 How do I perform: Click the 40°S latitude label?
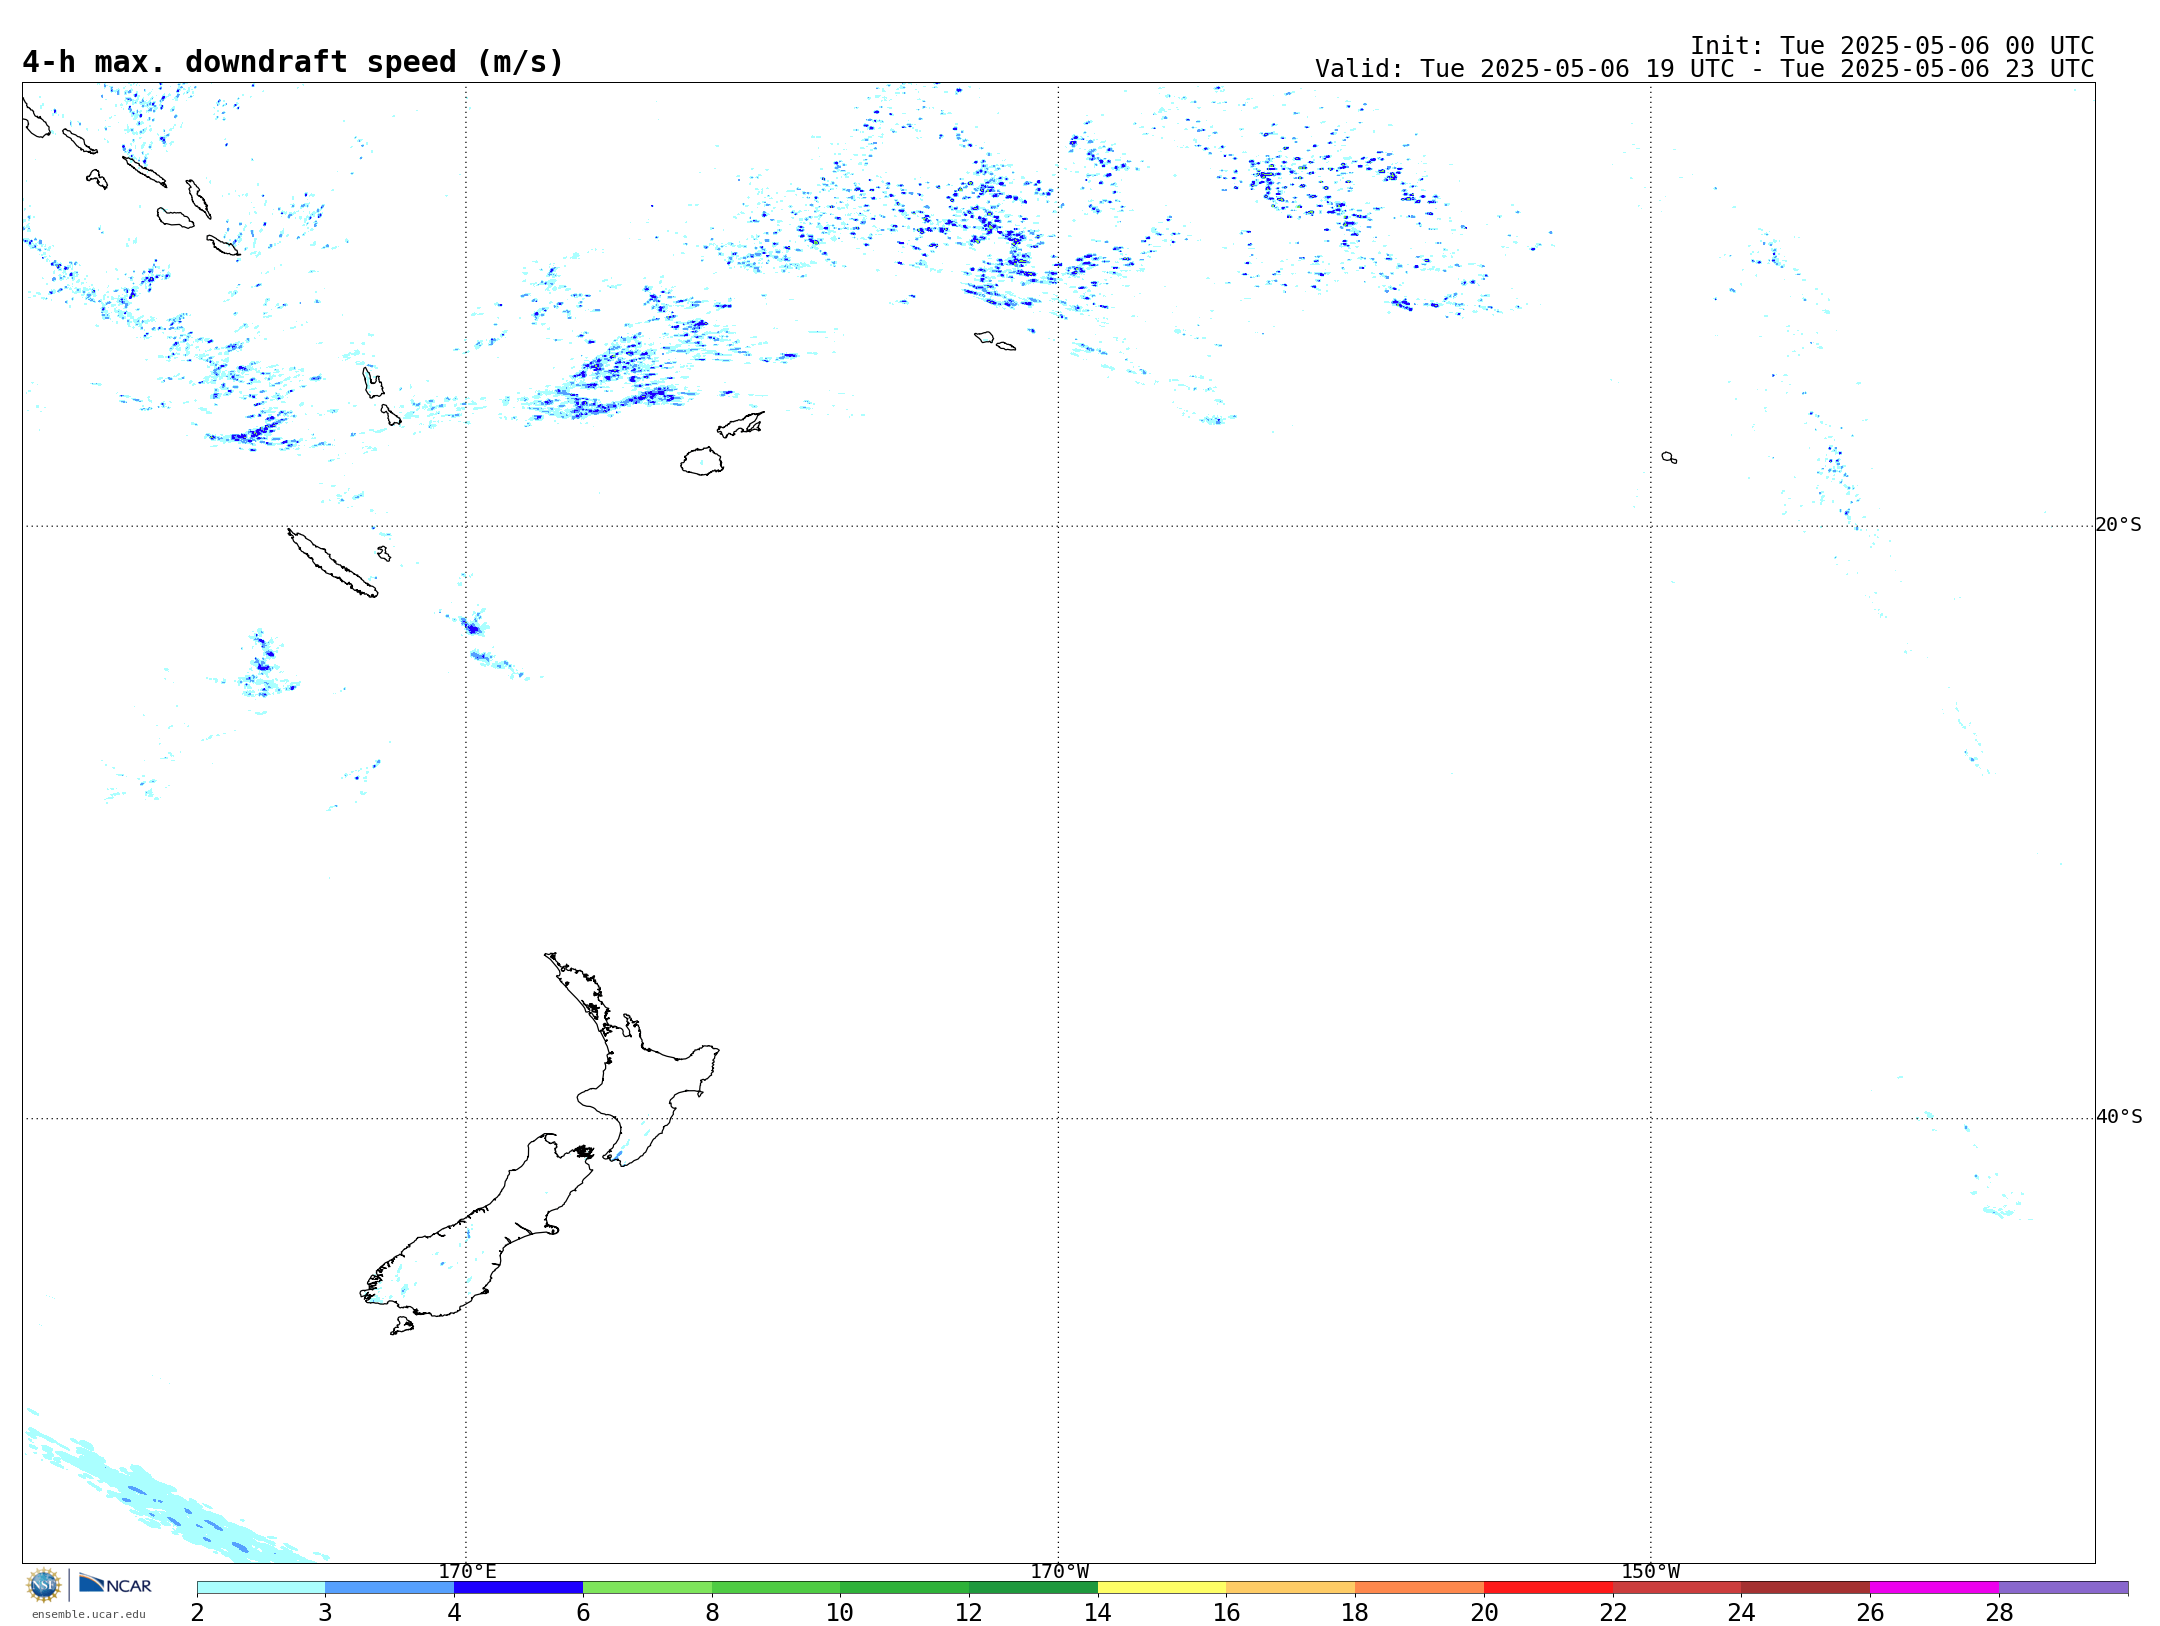point(2119,1117)
